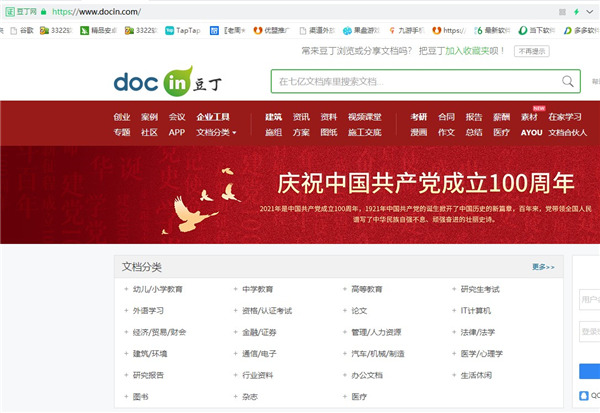Open 建筑 in the navigation bar
Image resolution: width=600 pixels, height=413 pixels.
(x=274, y=117)
